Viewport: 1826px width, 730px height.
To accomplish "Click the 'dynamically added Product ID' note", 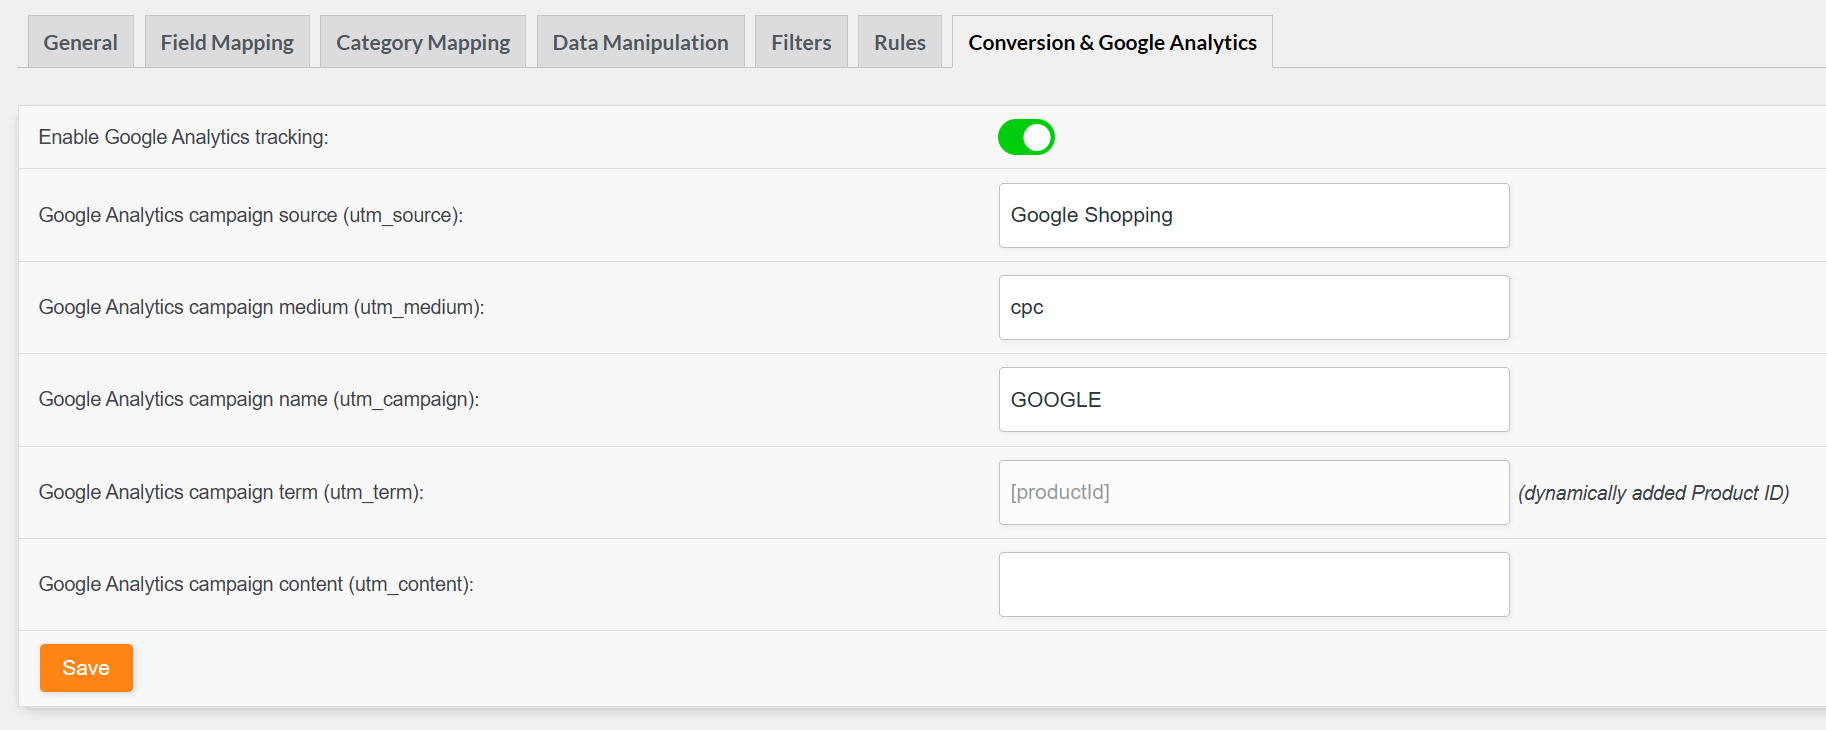I will [1653, 493].
